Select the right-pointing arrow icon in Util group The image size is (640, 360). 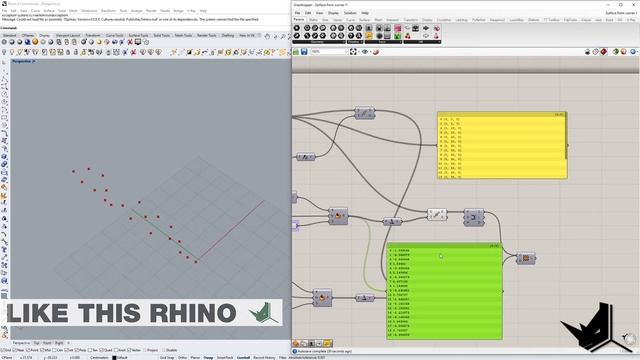pos(426,28)
